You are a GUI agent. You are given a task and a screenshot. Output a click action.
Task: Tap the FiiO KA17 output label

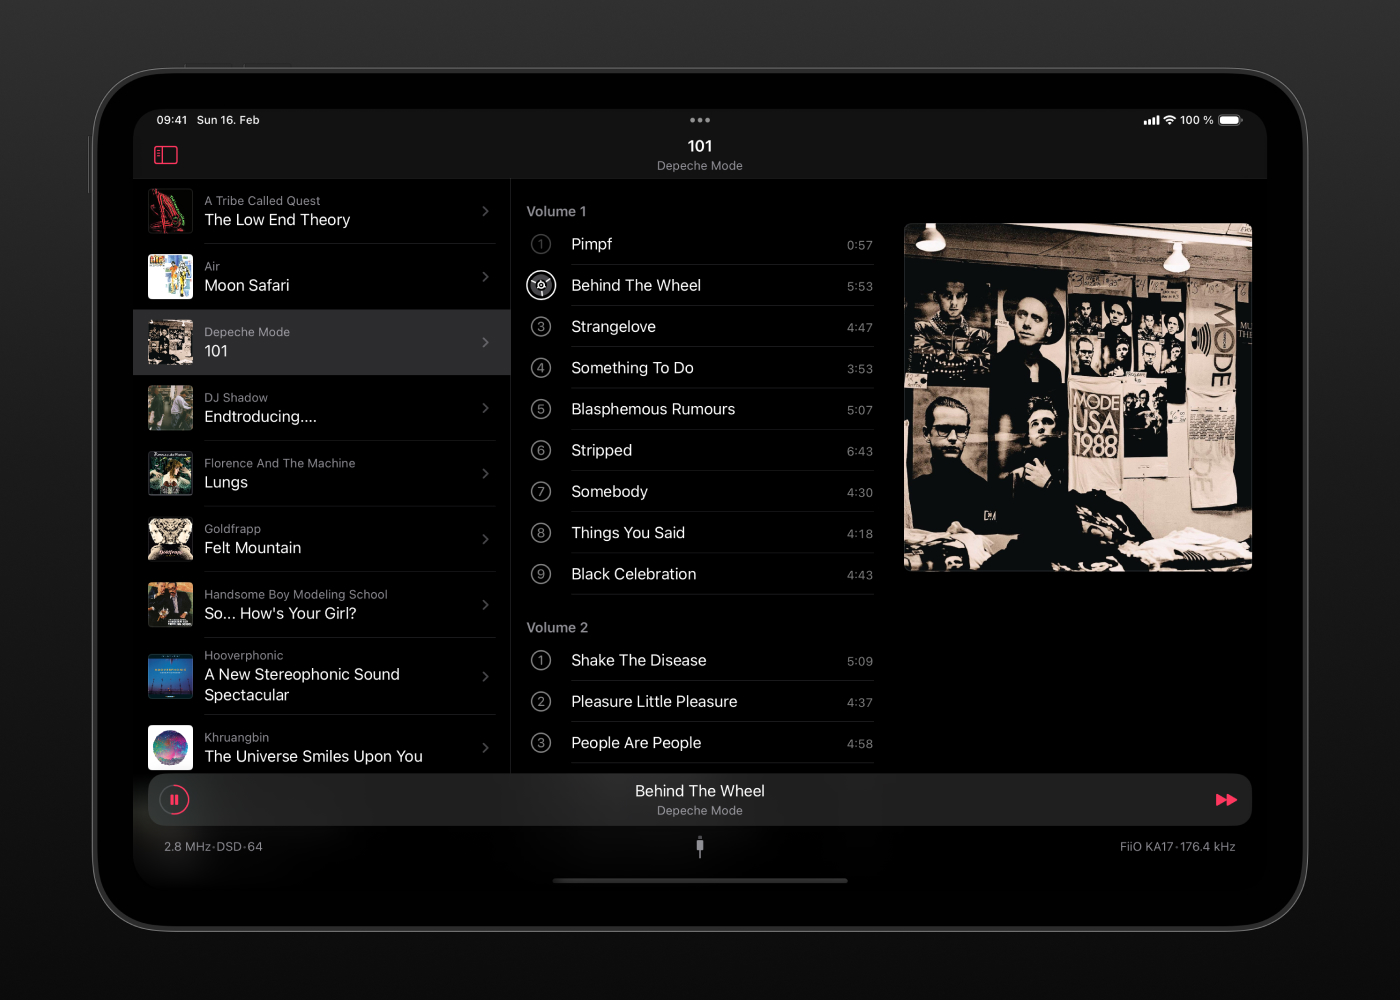1178,846
